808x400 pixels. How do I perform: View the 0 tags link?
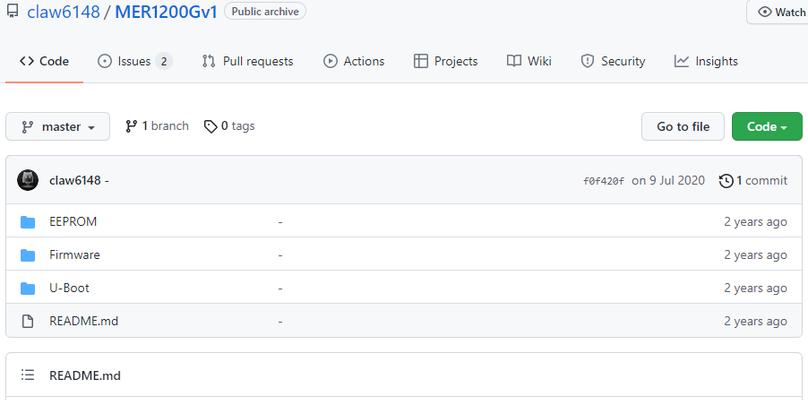pyautogui.click(x=229, y=126)
